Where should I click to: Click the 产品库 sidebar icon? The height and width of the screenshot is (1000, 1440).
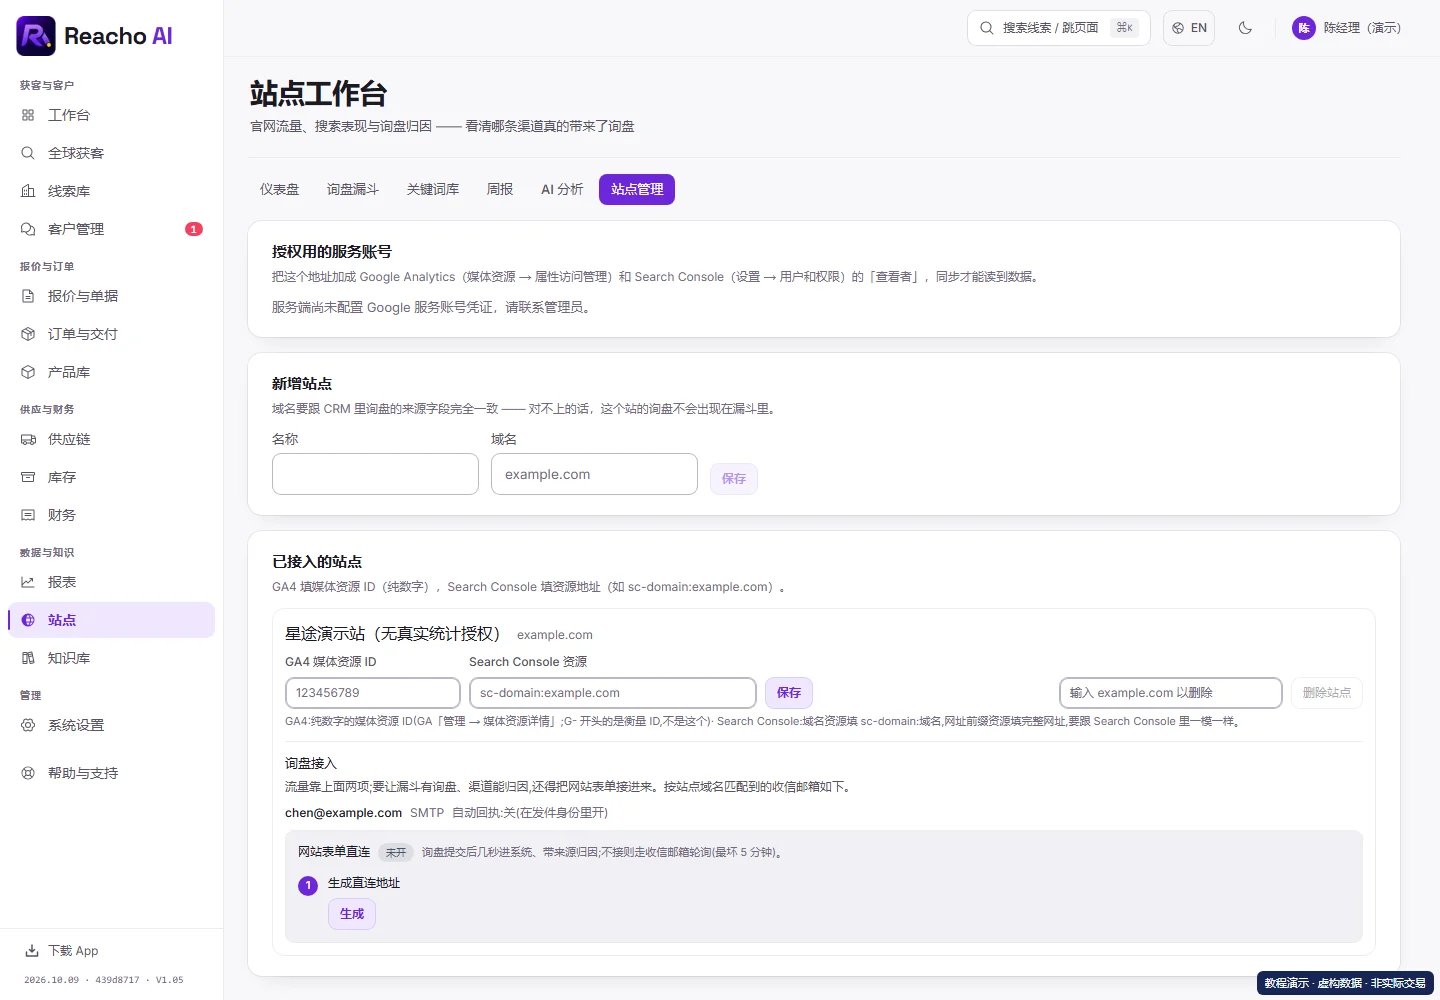(x=28, y=372)
